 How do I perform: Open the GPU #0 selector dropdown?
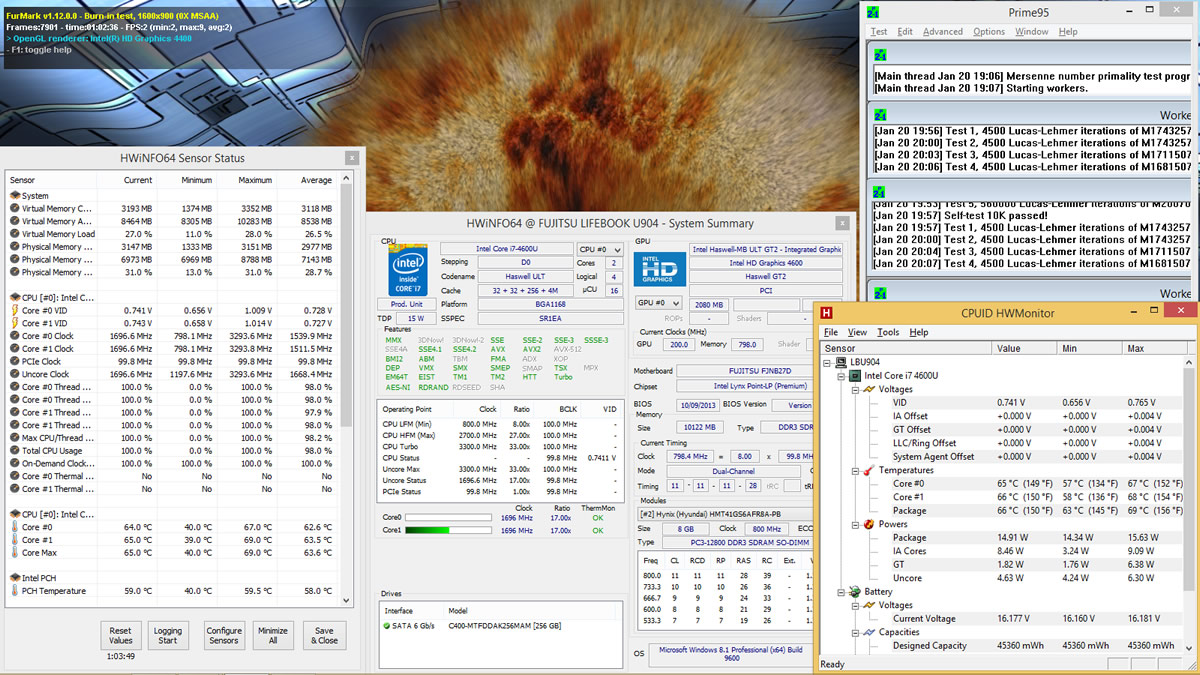660,303
